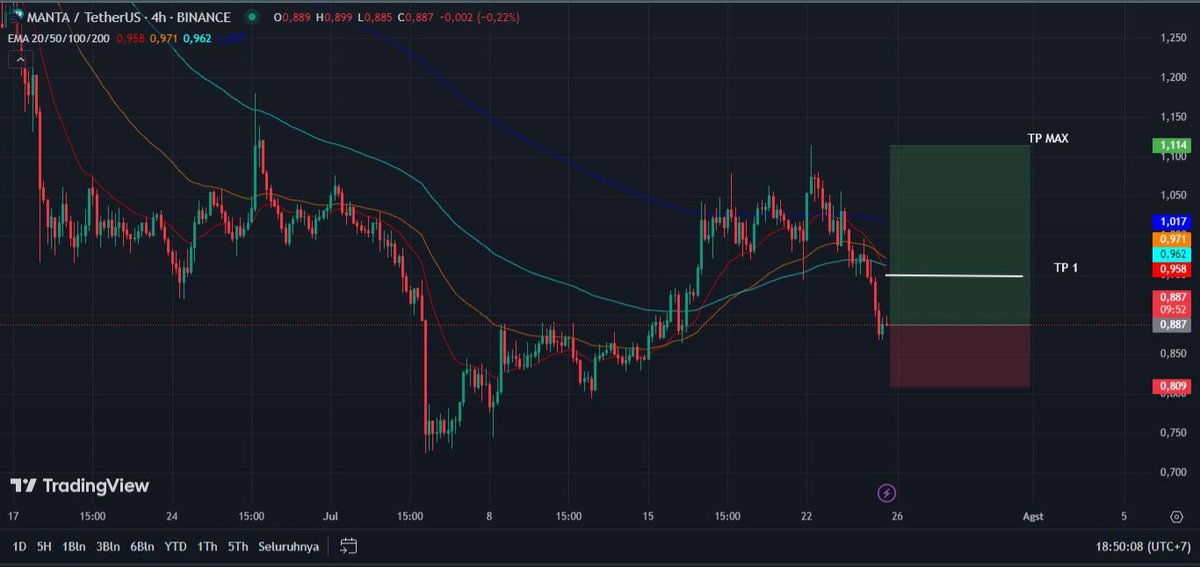Viewport: 1200px width, 567px height.
Task: Click the 1,200 price level on the scale
Action: [x=1173, y=77]
